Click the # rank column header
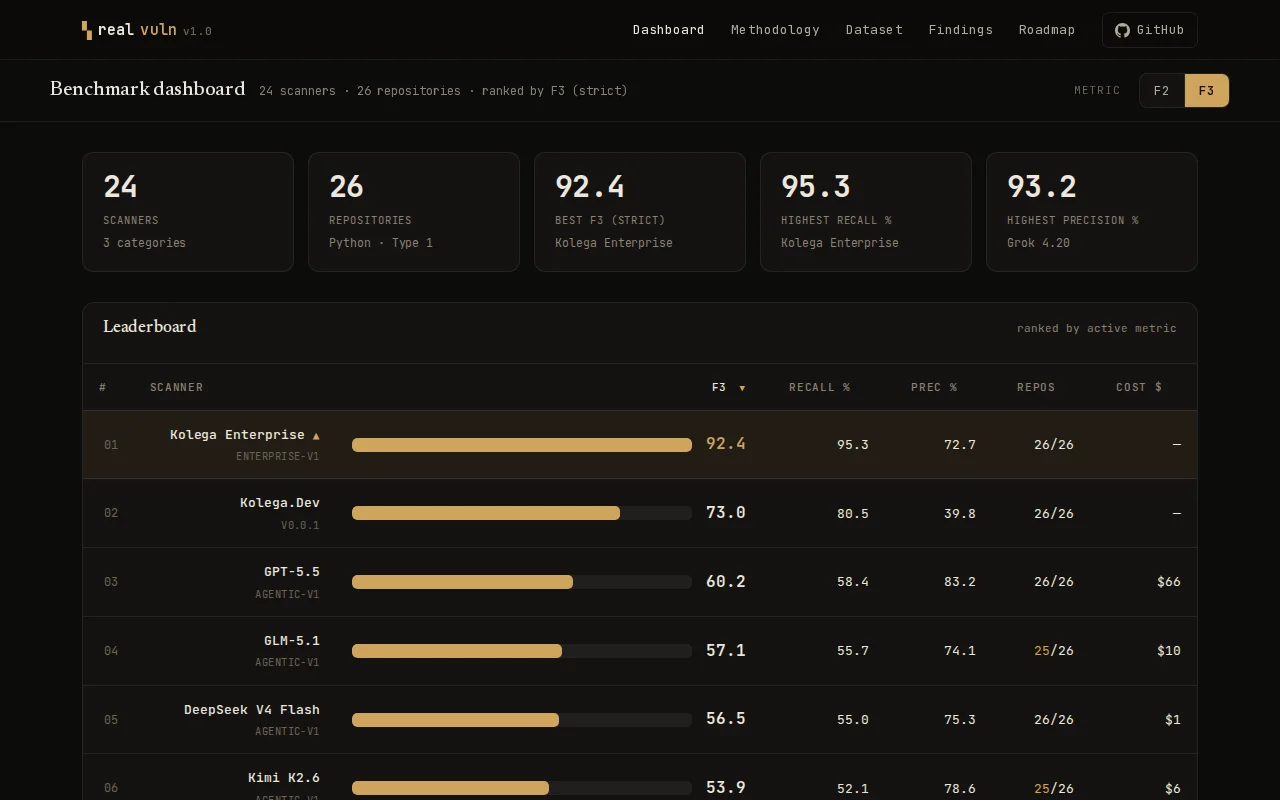 pyautogui.click(x=103, y=387)
